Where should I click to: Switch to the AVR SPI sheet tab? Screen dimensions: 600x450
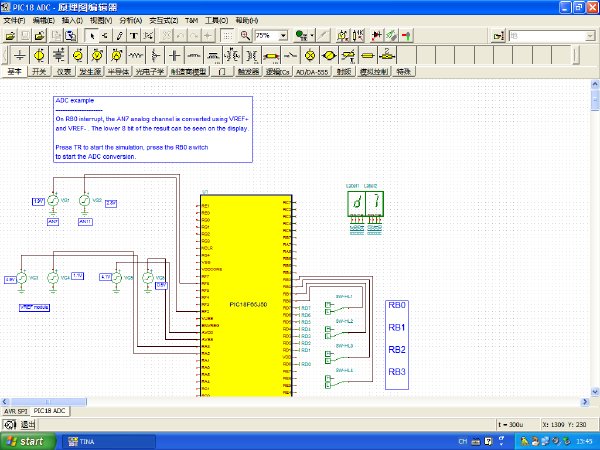point(15,411)
